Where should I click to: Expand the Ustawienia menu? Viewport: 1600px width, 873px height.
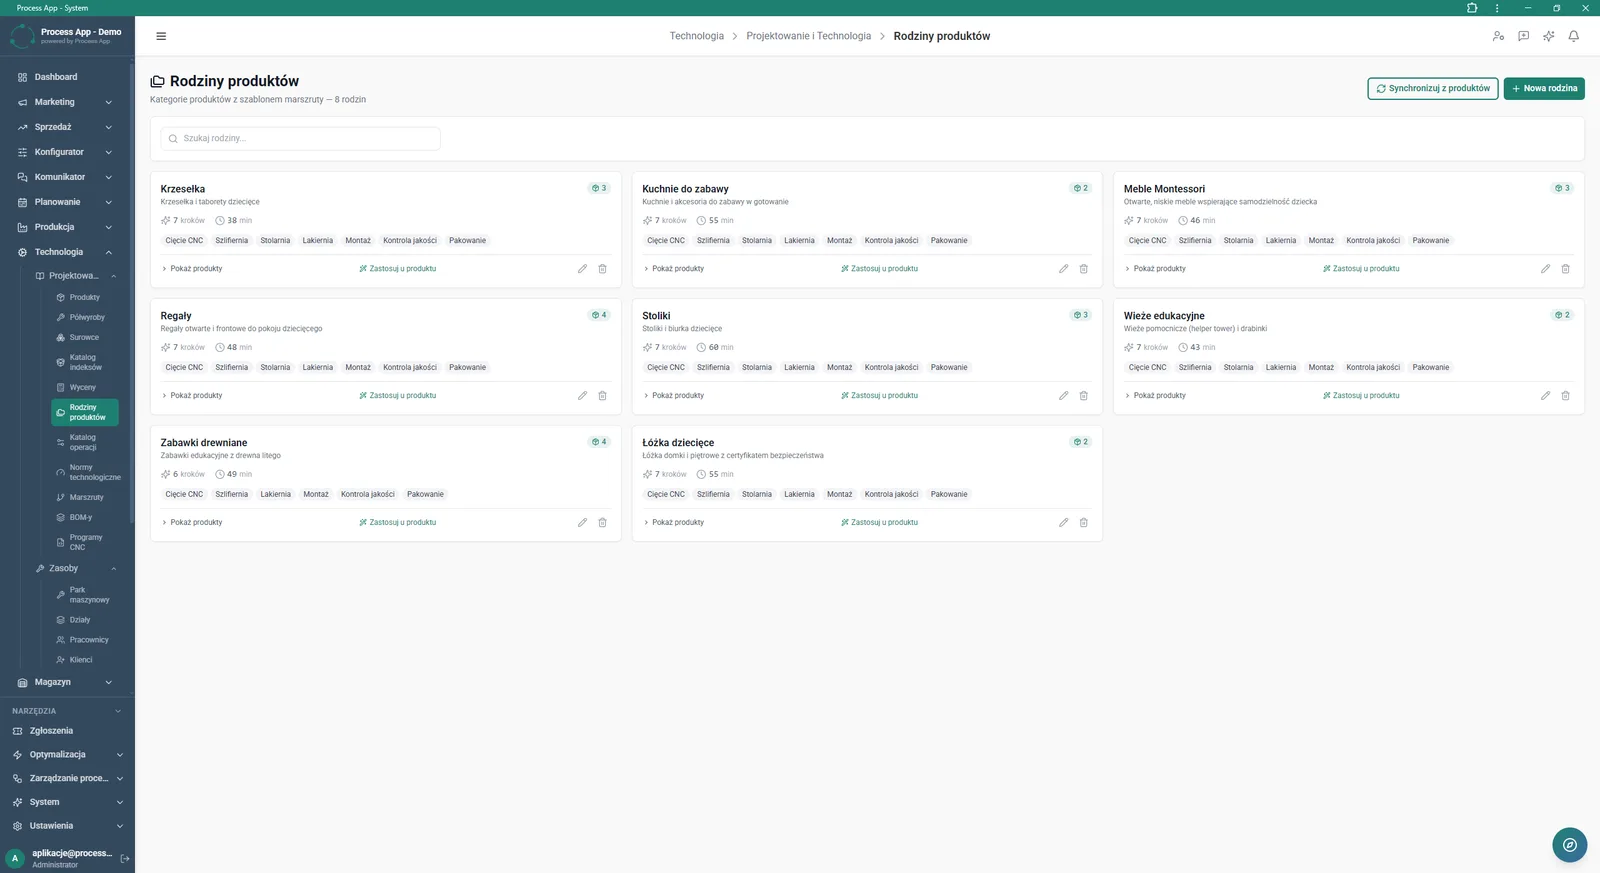point(65,826)
